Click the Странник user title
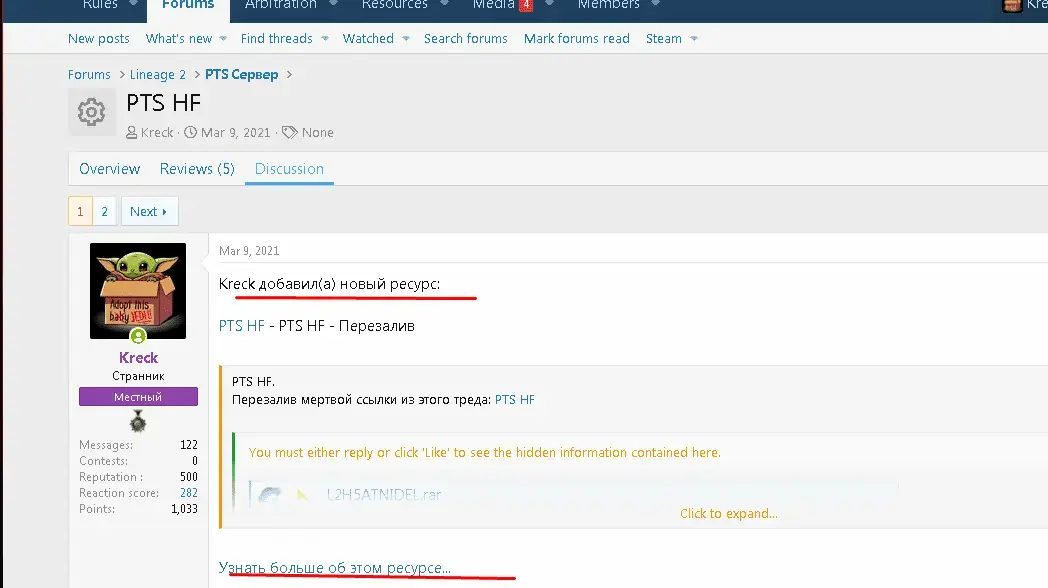 138,376
